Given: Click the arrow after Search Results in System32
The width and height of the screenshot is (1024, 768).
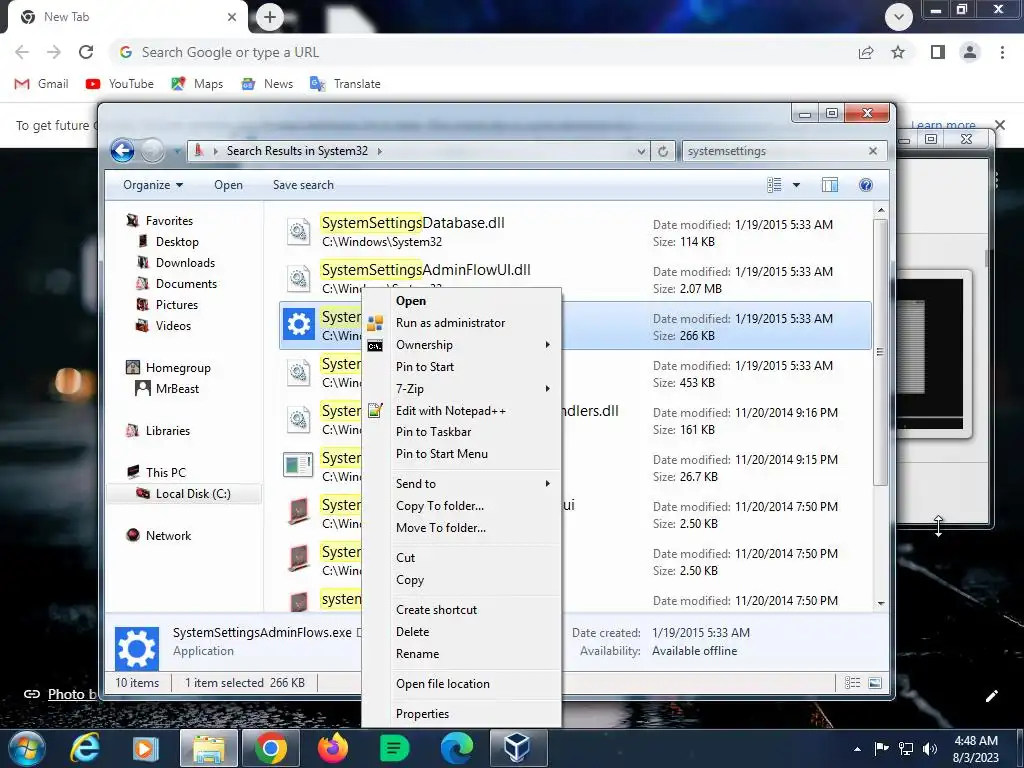Looking at the screenshot, I should [x=379, y=151].
